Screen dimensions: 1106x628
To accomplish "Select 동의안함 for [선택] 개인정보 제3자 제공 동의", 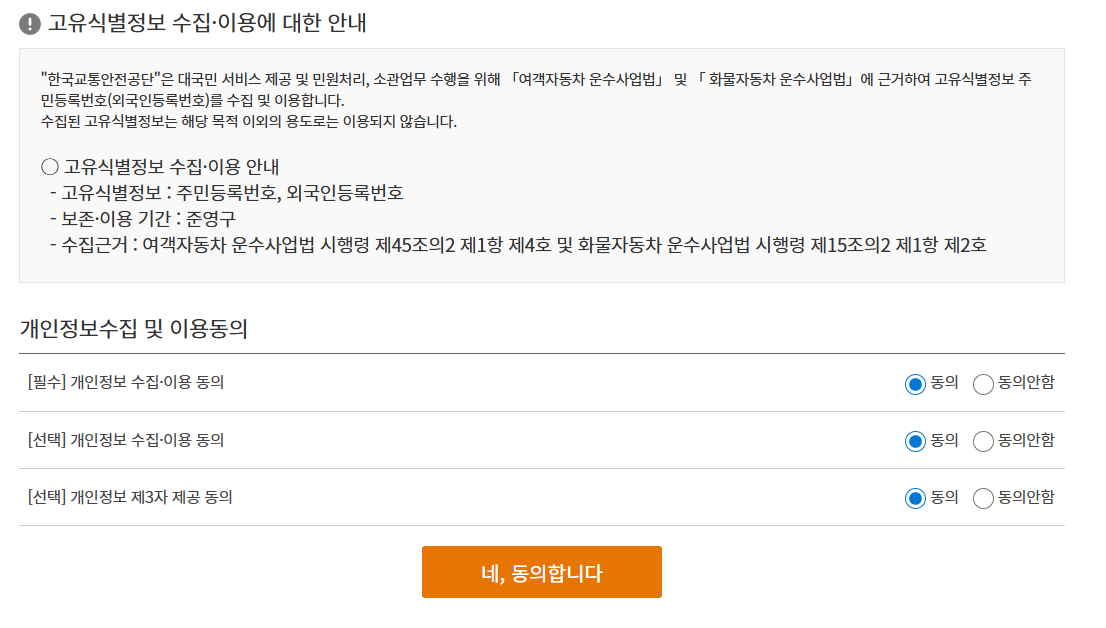I will 983,497.
